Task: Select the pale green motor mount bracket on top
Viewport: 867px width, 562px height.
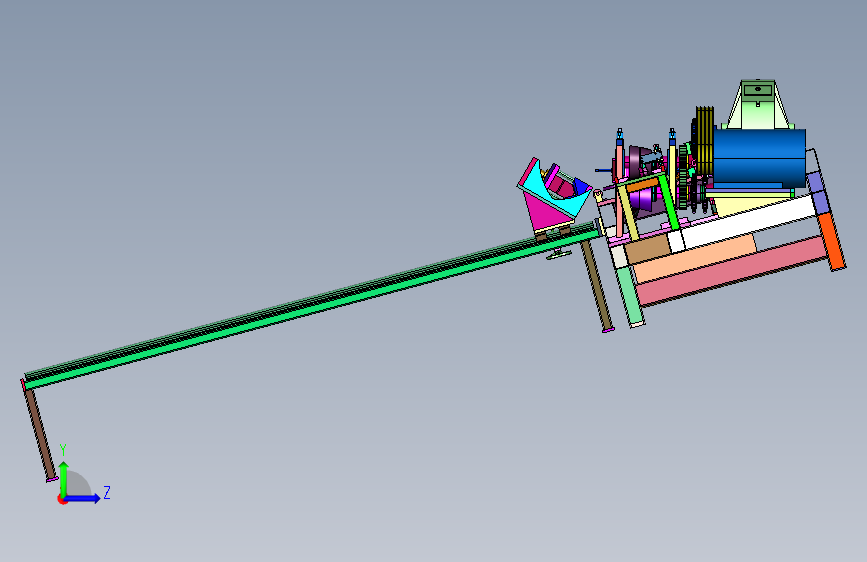Action: [758, 105]
